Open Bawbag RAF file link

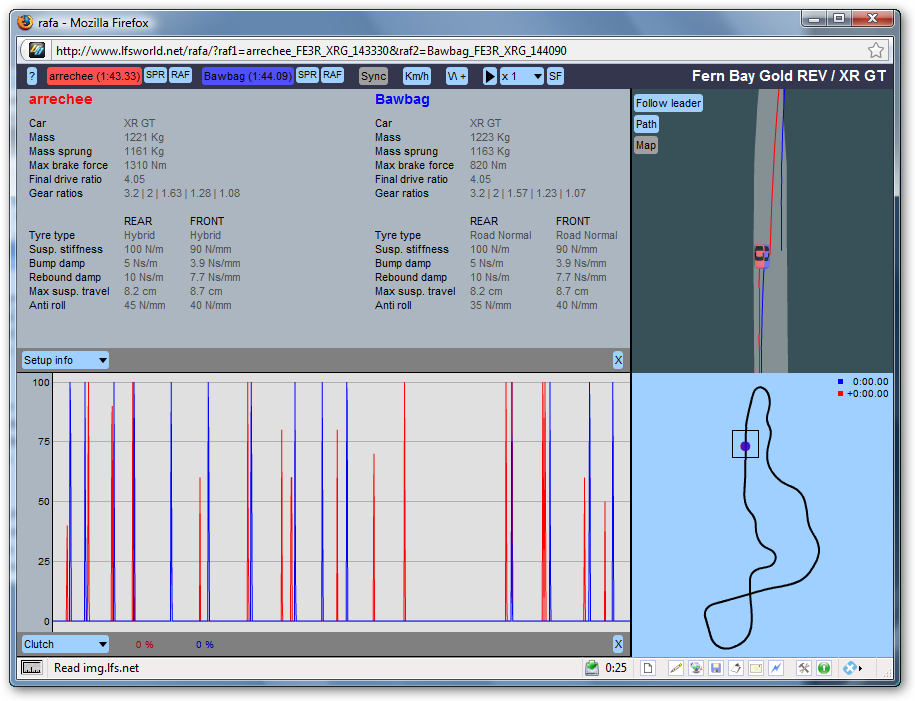tap(332, 75)
